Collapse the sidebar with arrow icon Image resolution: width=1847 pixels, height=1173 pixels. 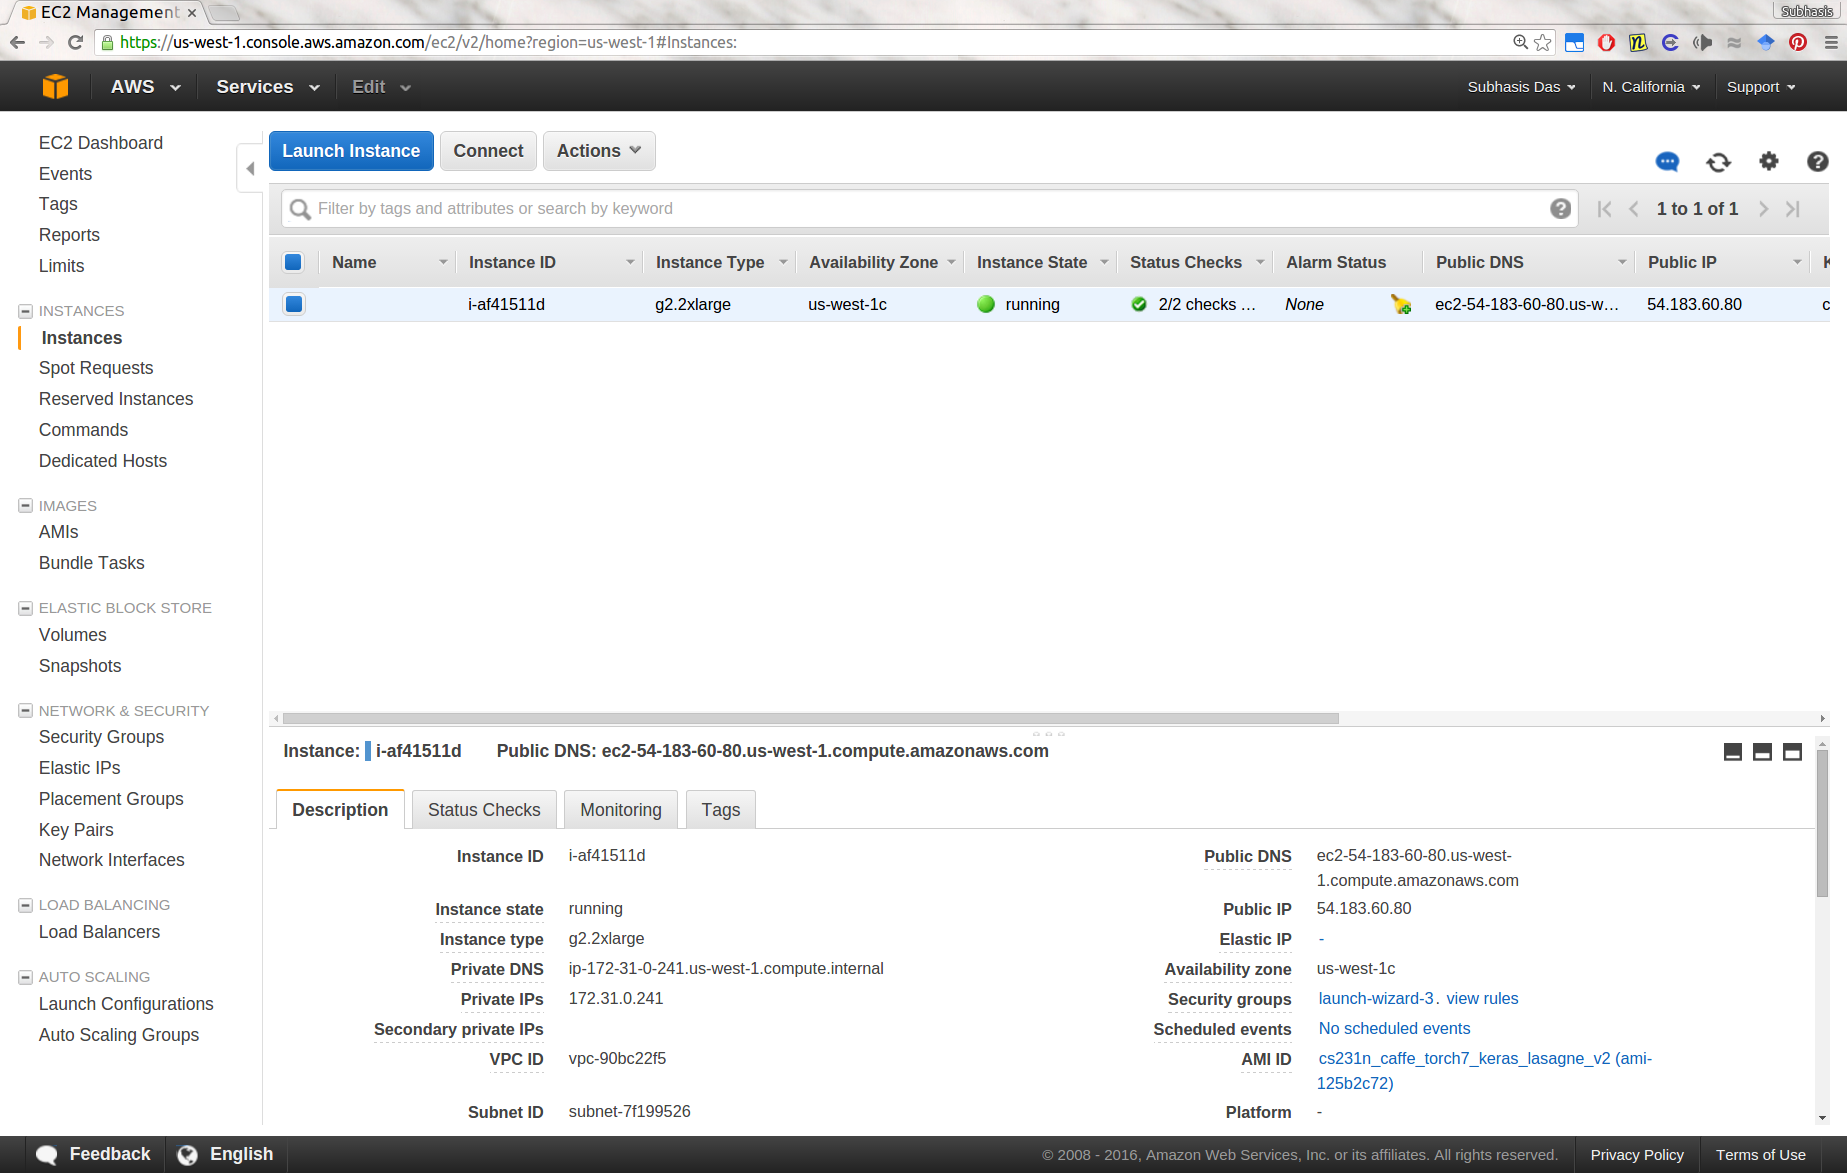250,168
